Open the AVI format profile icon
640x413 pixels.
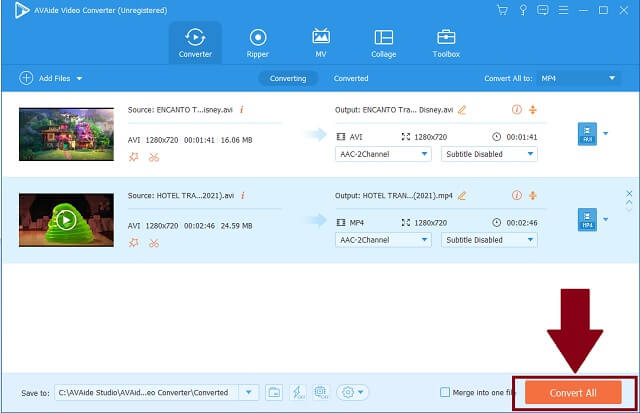tap(587, 134)
